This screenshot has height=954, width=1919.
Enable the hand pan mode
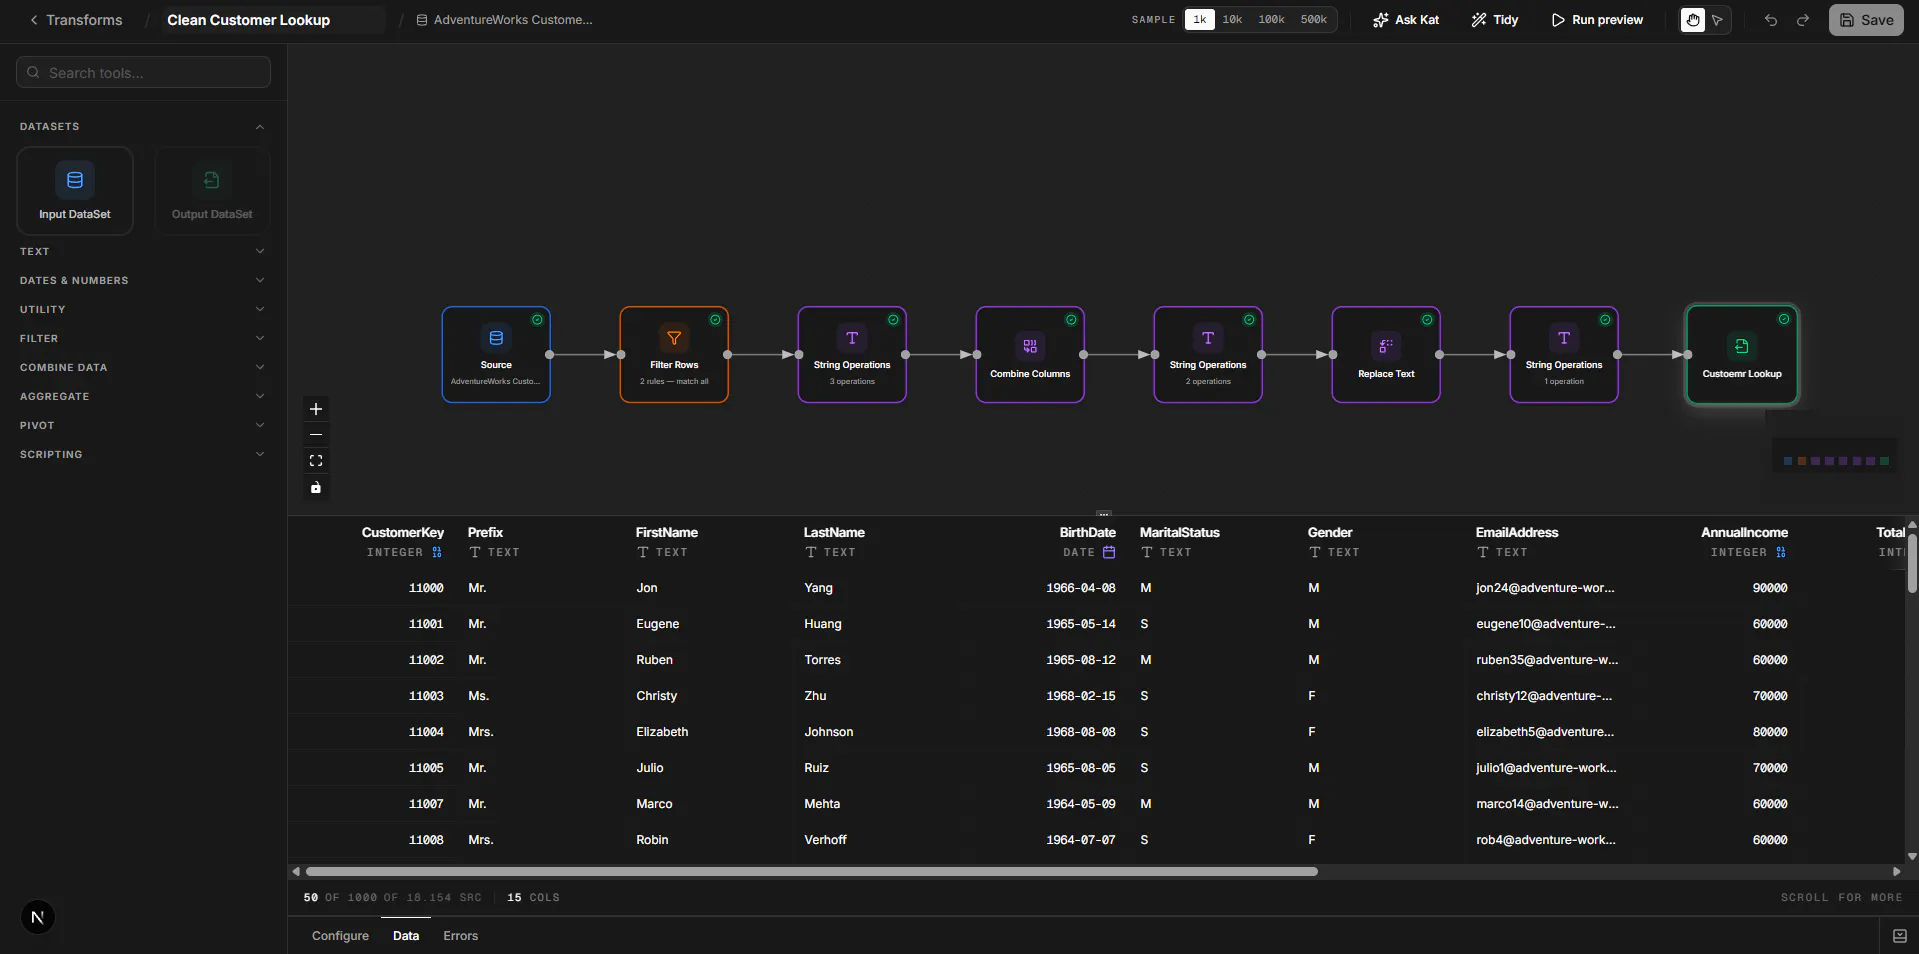coord(1693,20)
